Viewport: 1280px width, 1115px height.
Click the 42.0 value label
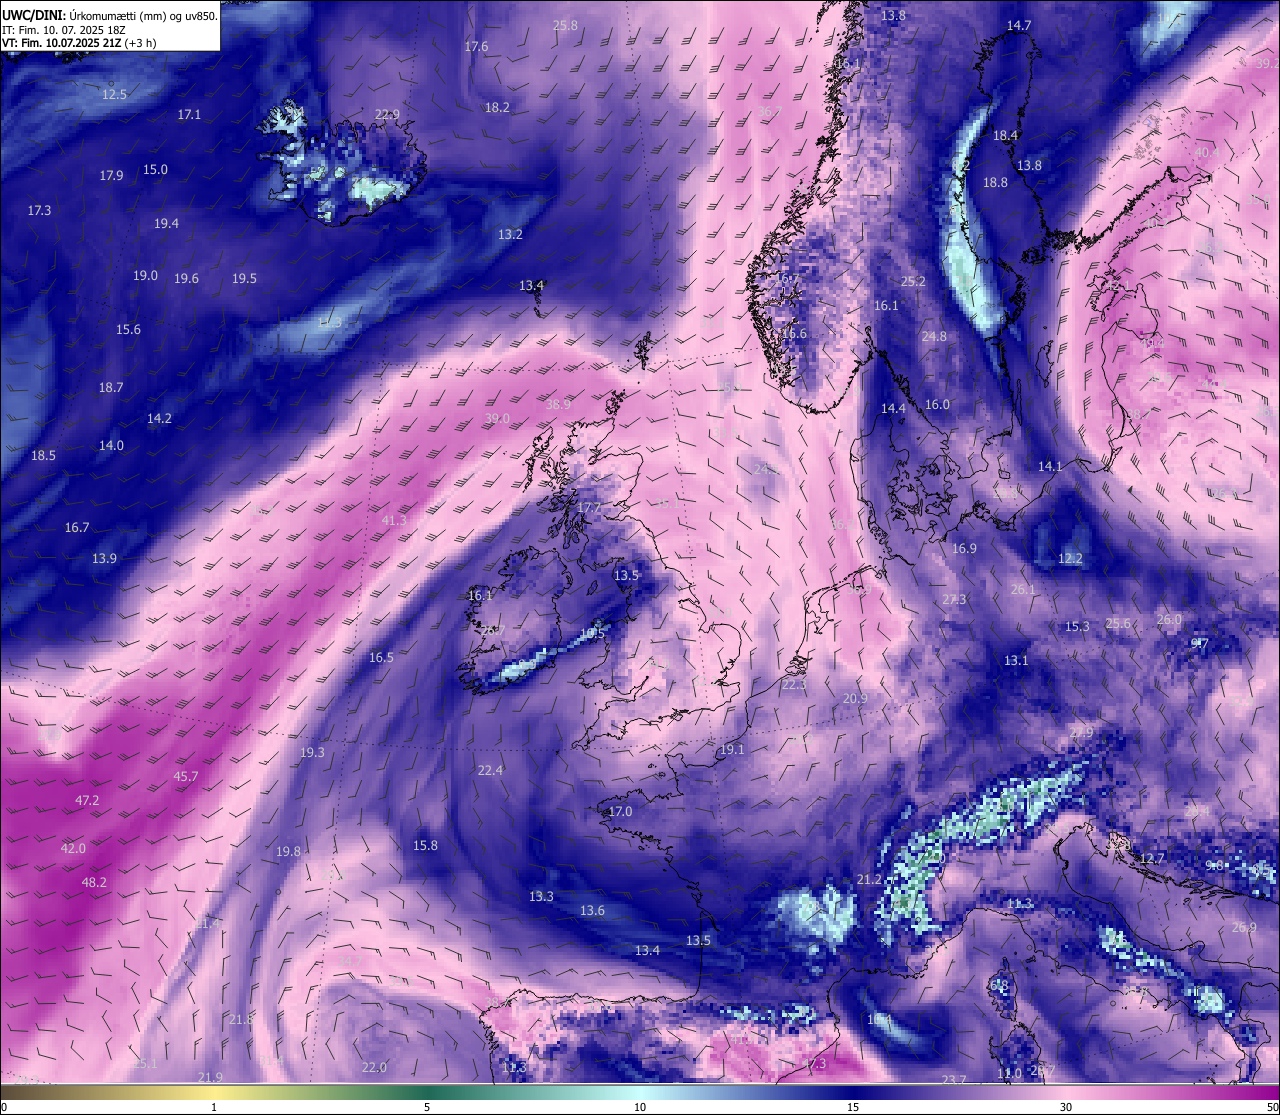[73, 848]
